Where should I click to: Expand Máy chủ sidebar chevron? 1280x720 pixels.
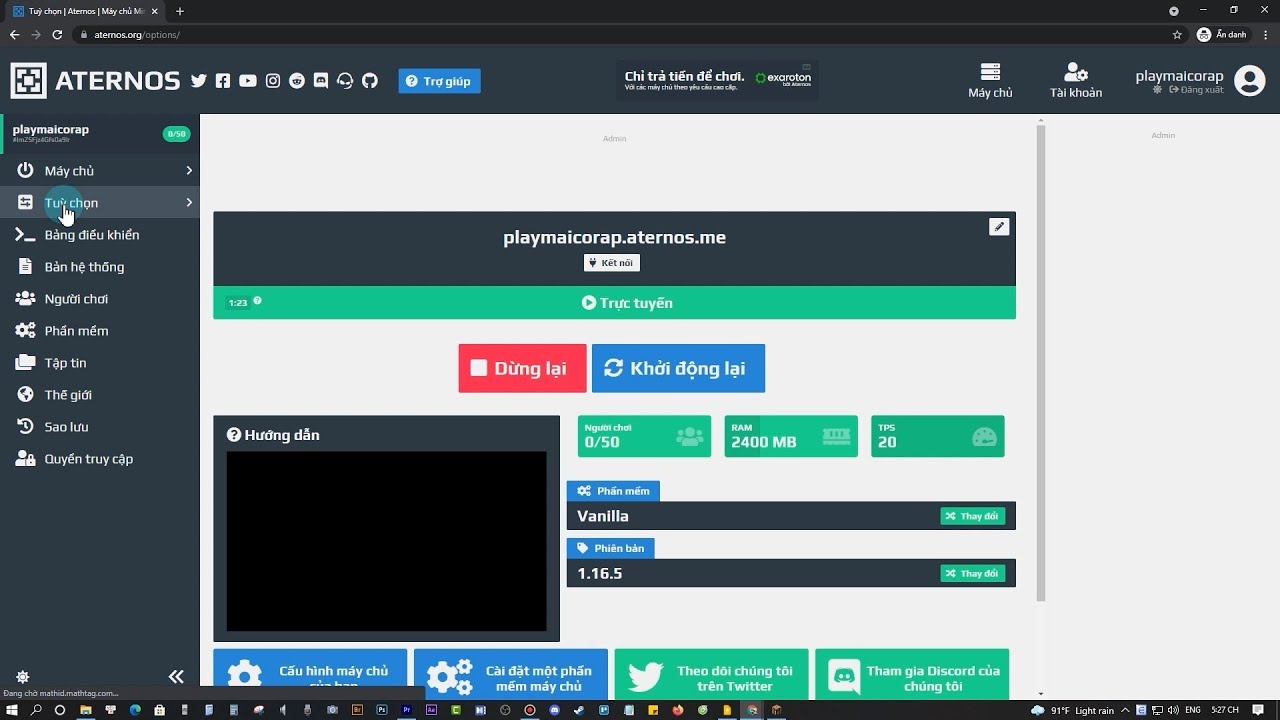click(x=189, y=171)
